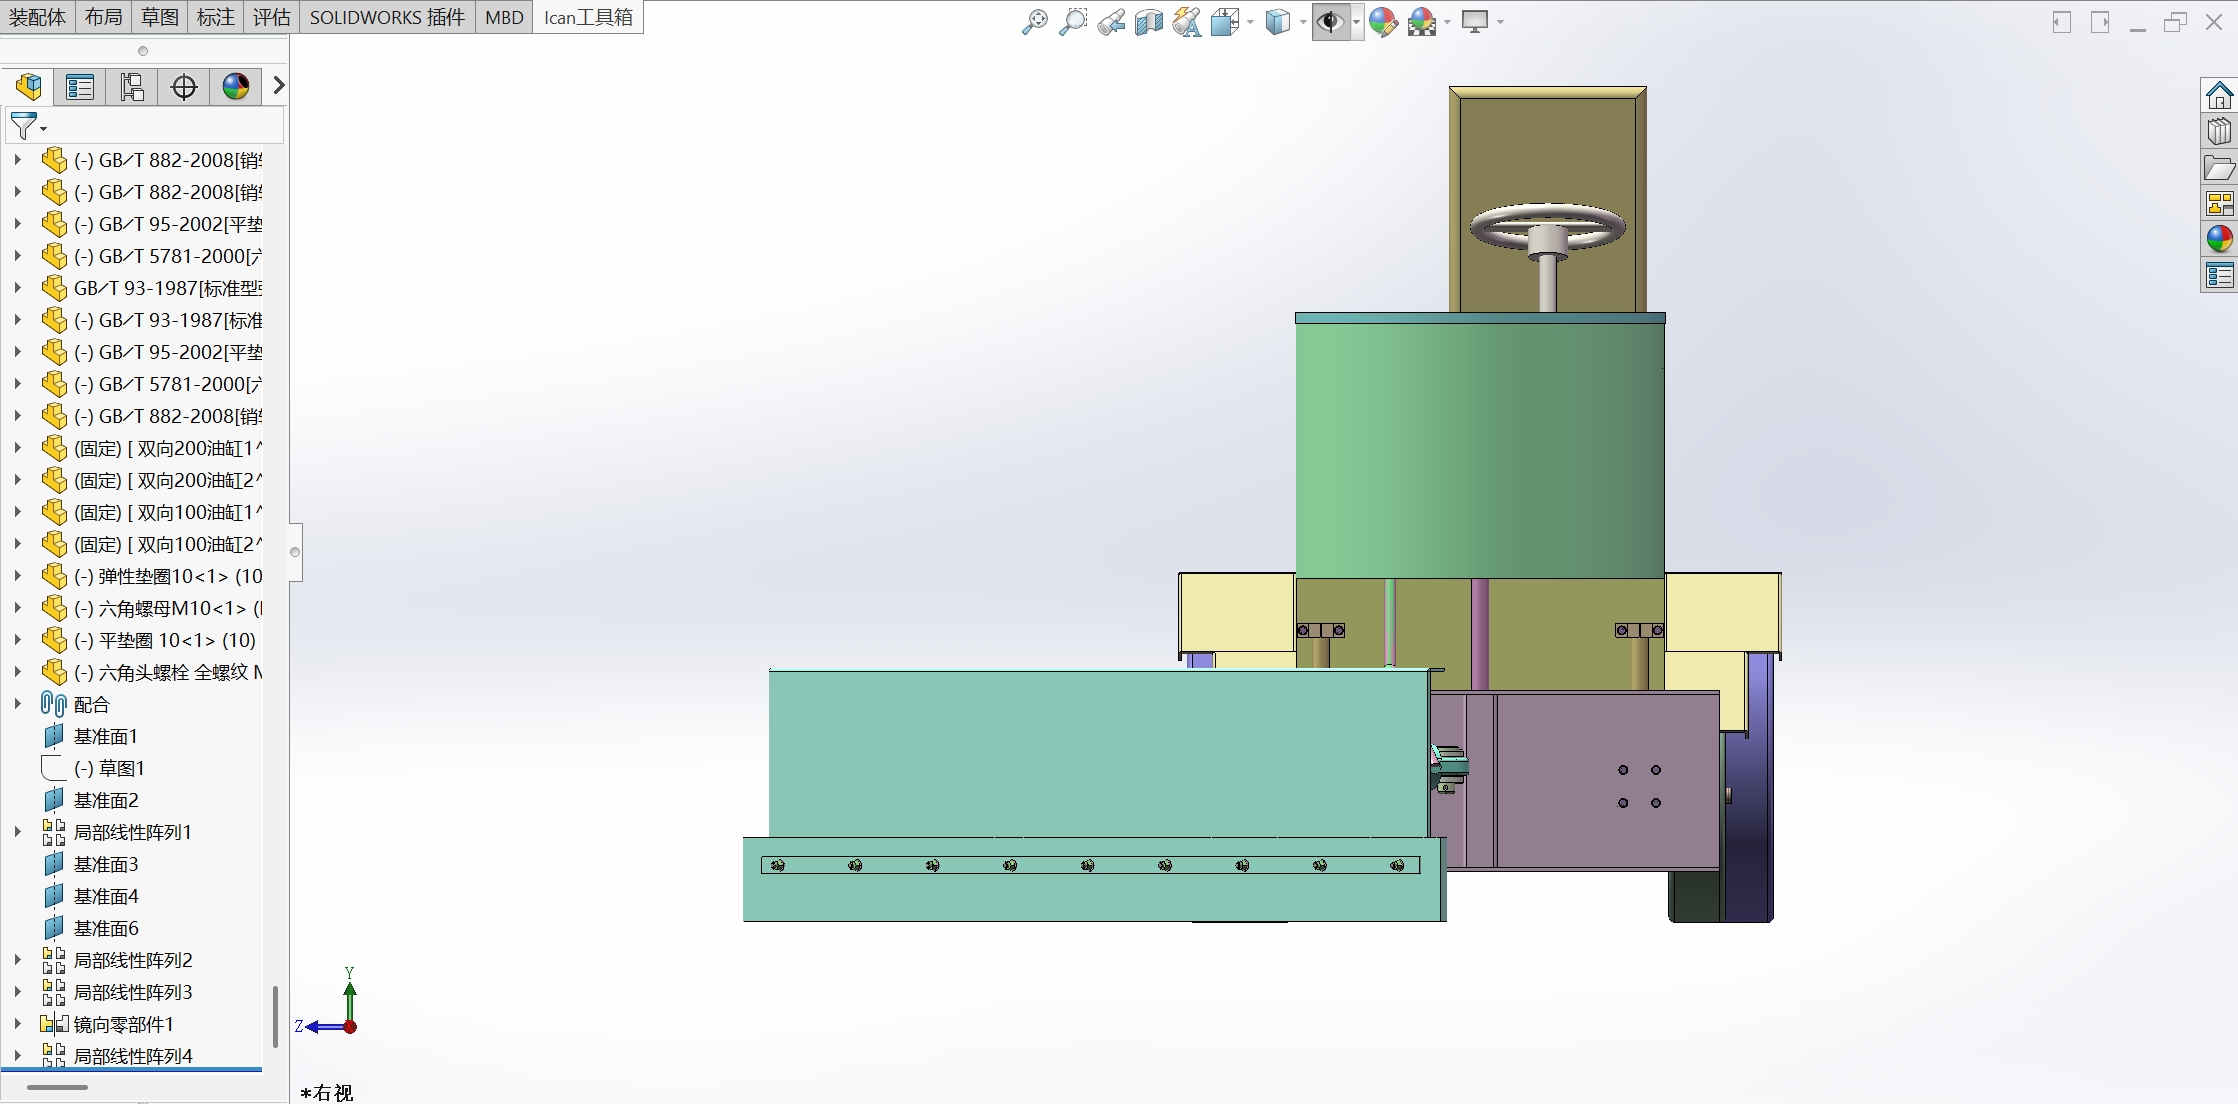Open the PropertyManager tab in the left panel

pos(80,87)
